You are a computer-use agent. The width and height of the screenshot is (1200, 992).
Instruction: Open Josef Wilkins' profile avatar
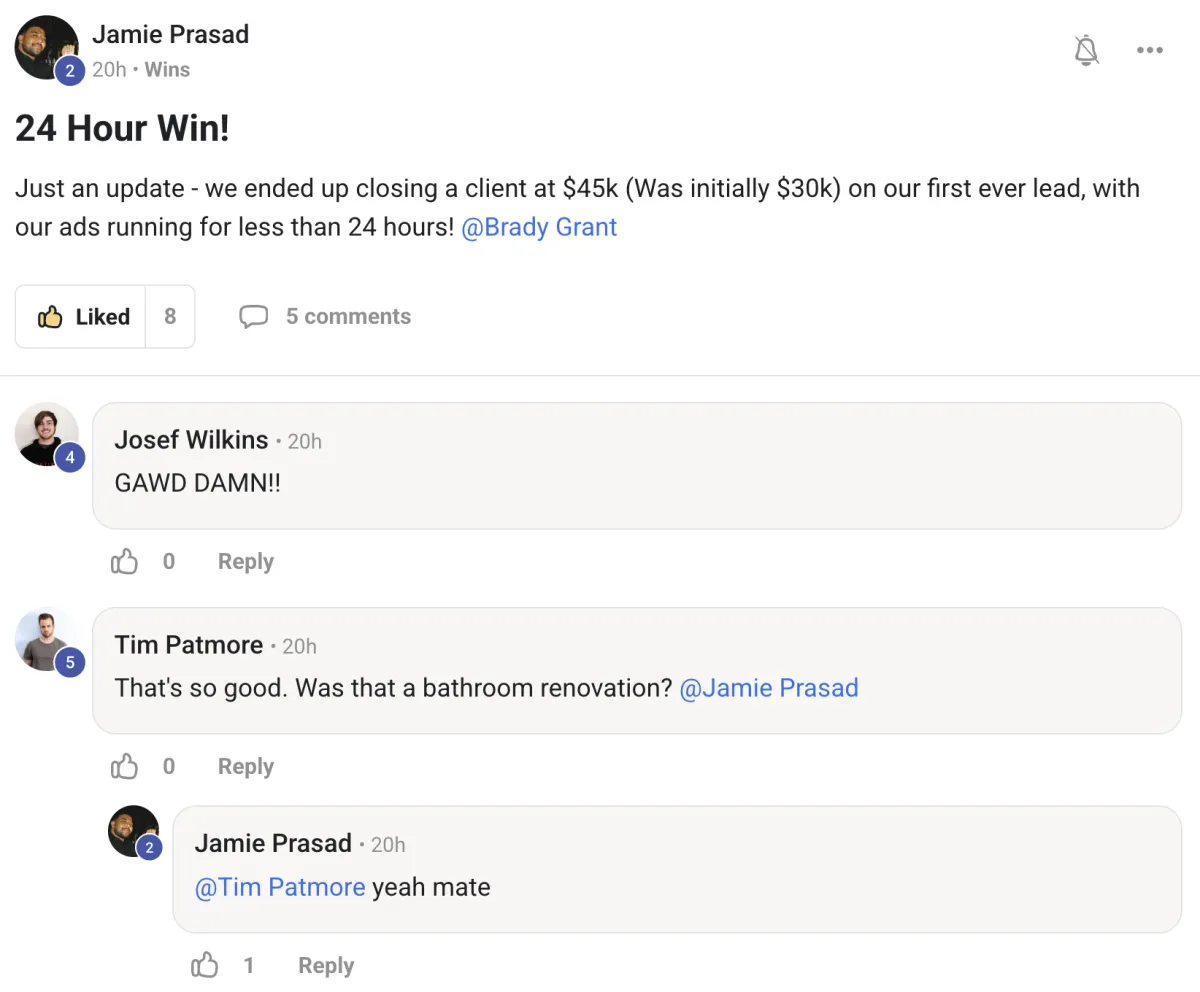click(x=46, y=434)
